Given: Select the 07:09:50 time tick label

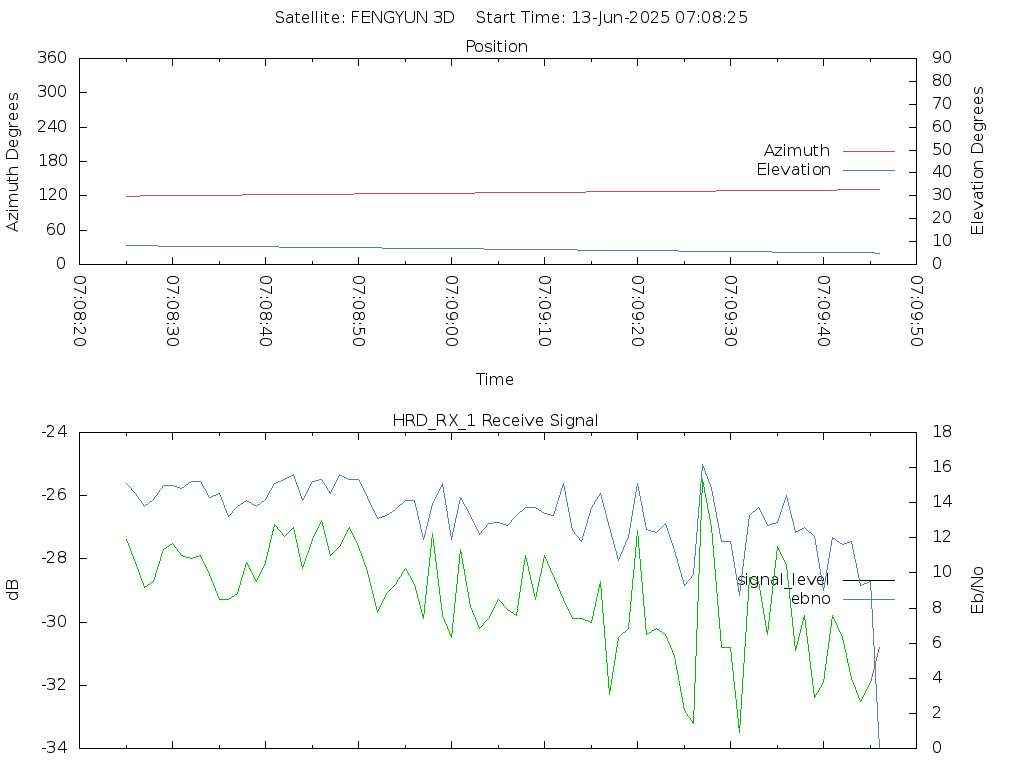Looking at the screenshot, I should pyautogui.click(x=916, y=311).
